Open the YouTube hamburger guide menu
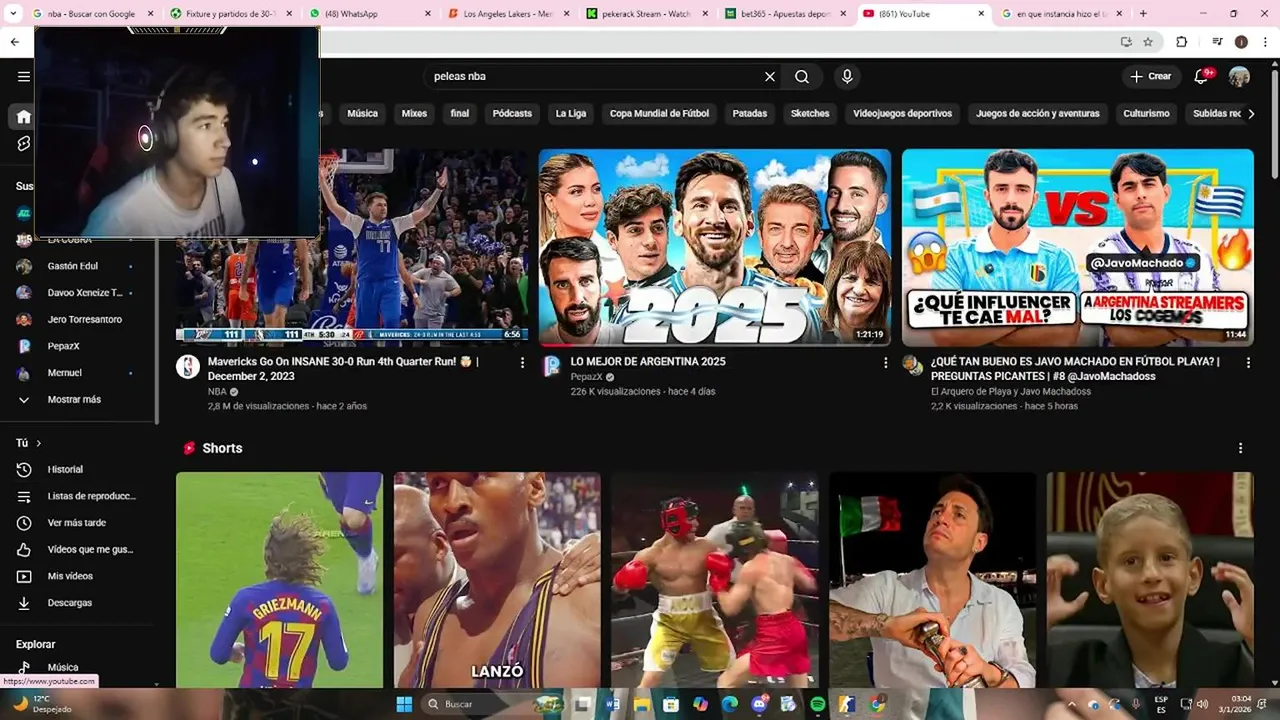 pos(24,76)
